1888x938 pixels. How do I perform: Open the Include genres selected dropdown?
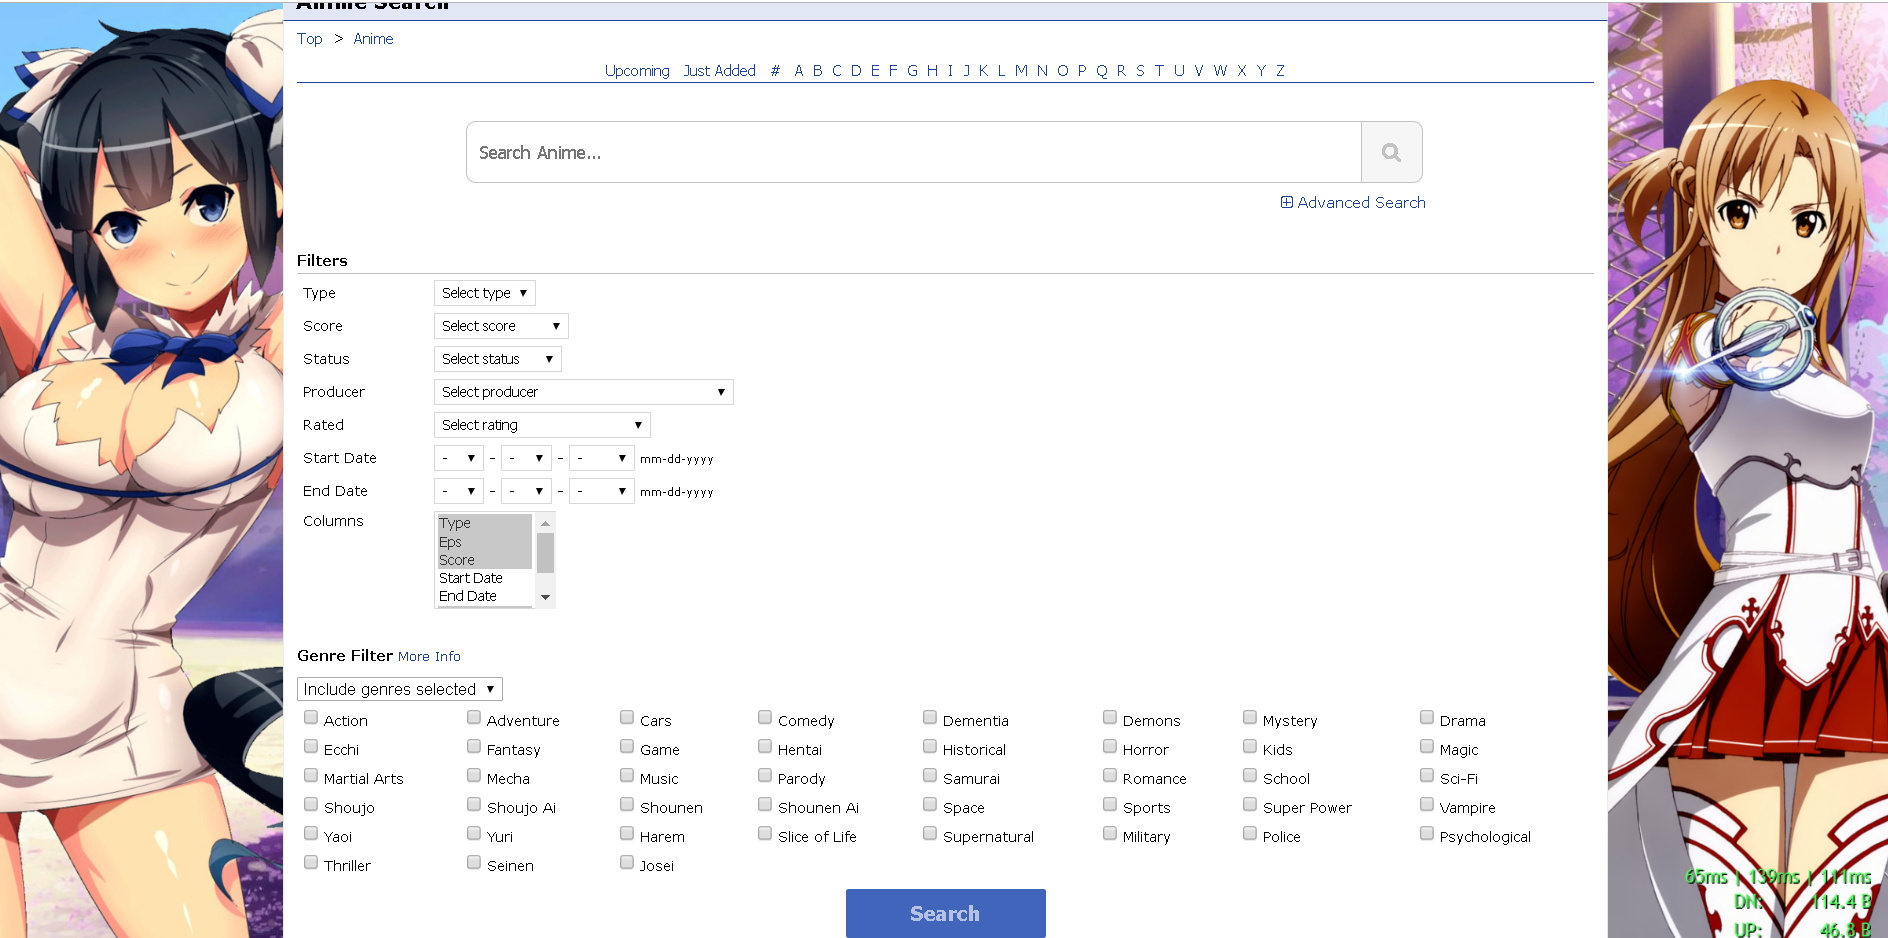[400, 689]
